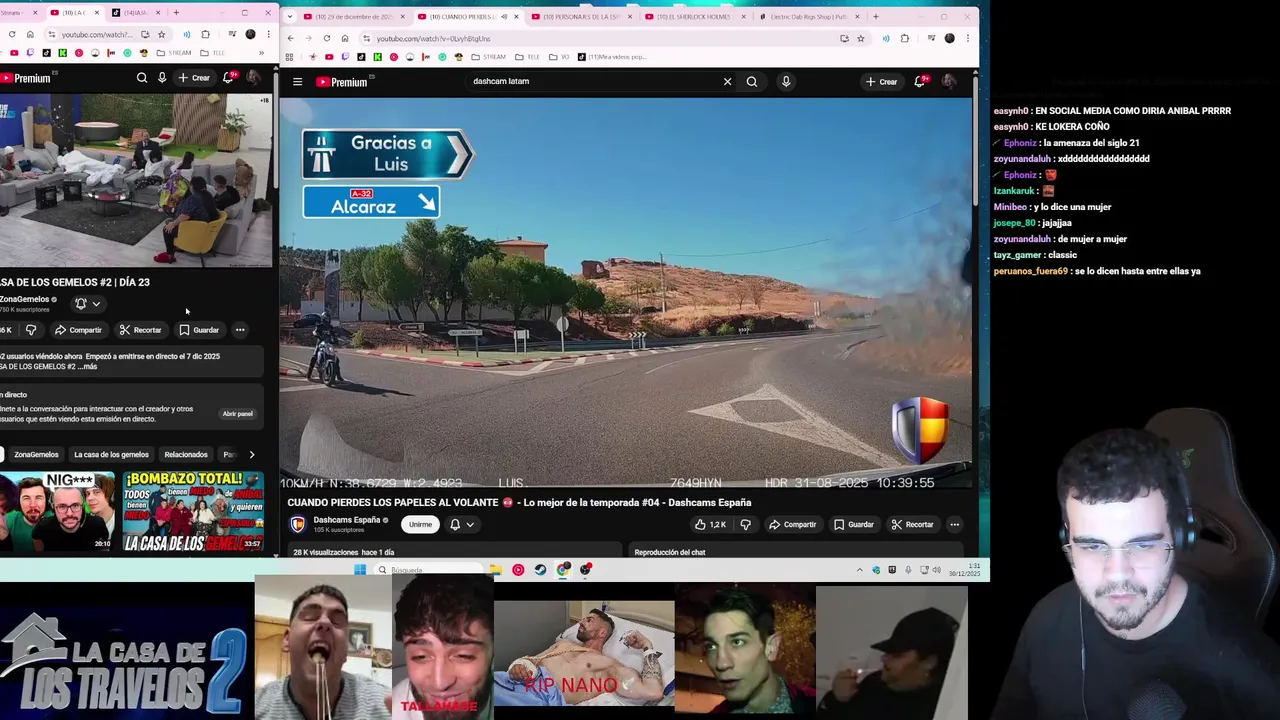Clear the 'dashcam latam' search text
This screenshot has height=720, width=1280.
[727, 82]
